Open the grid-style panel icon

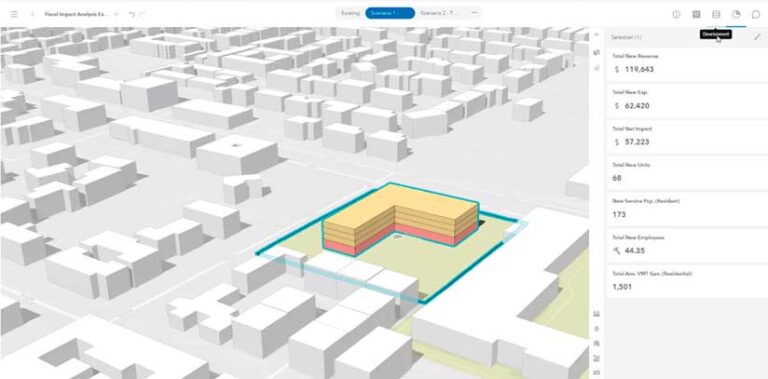pos(696,14)
